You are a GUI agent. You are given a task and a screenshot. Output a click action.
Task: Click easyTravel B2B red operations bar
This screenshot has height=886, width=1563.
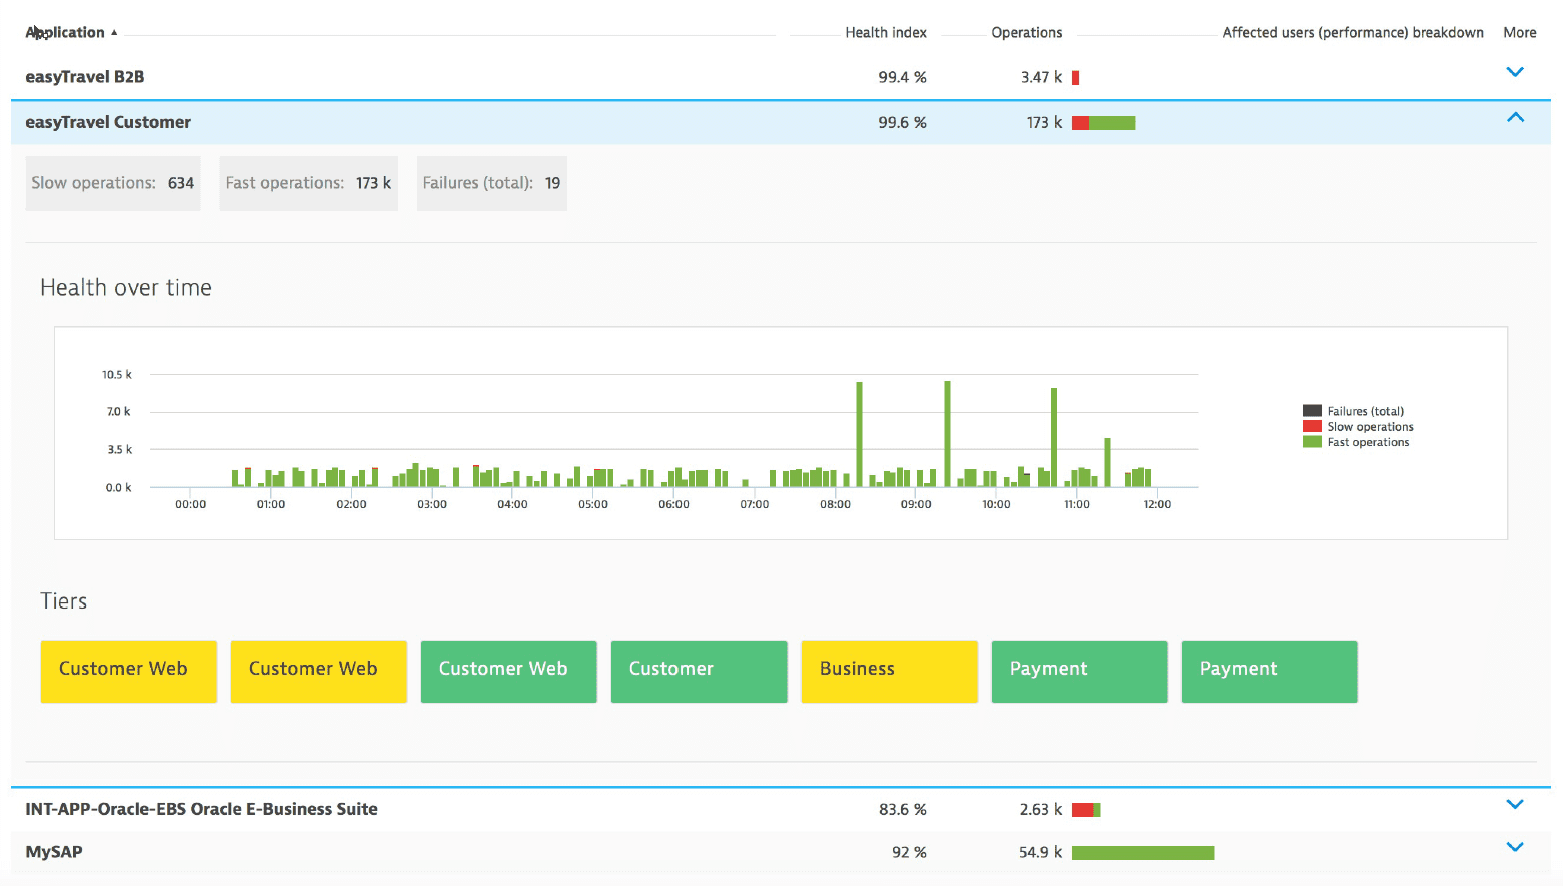click(1076, 78)
